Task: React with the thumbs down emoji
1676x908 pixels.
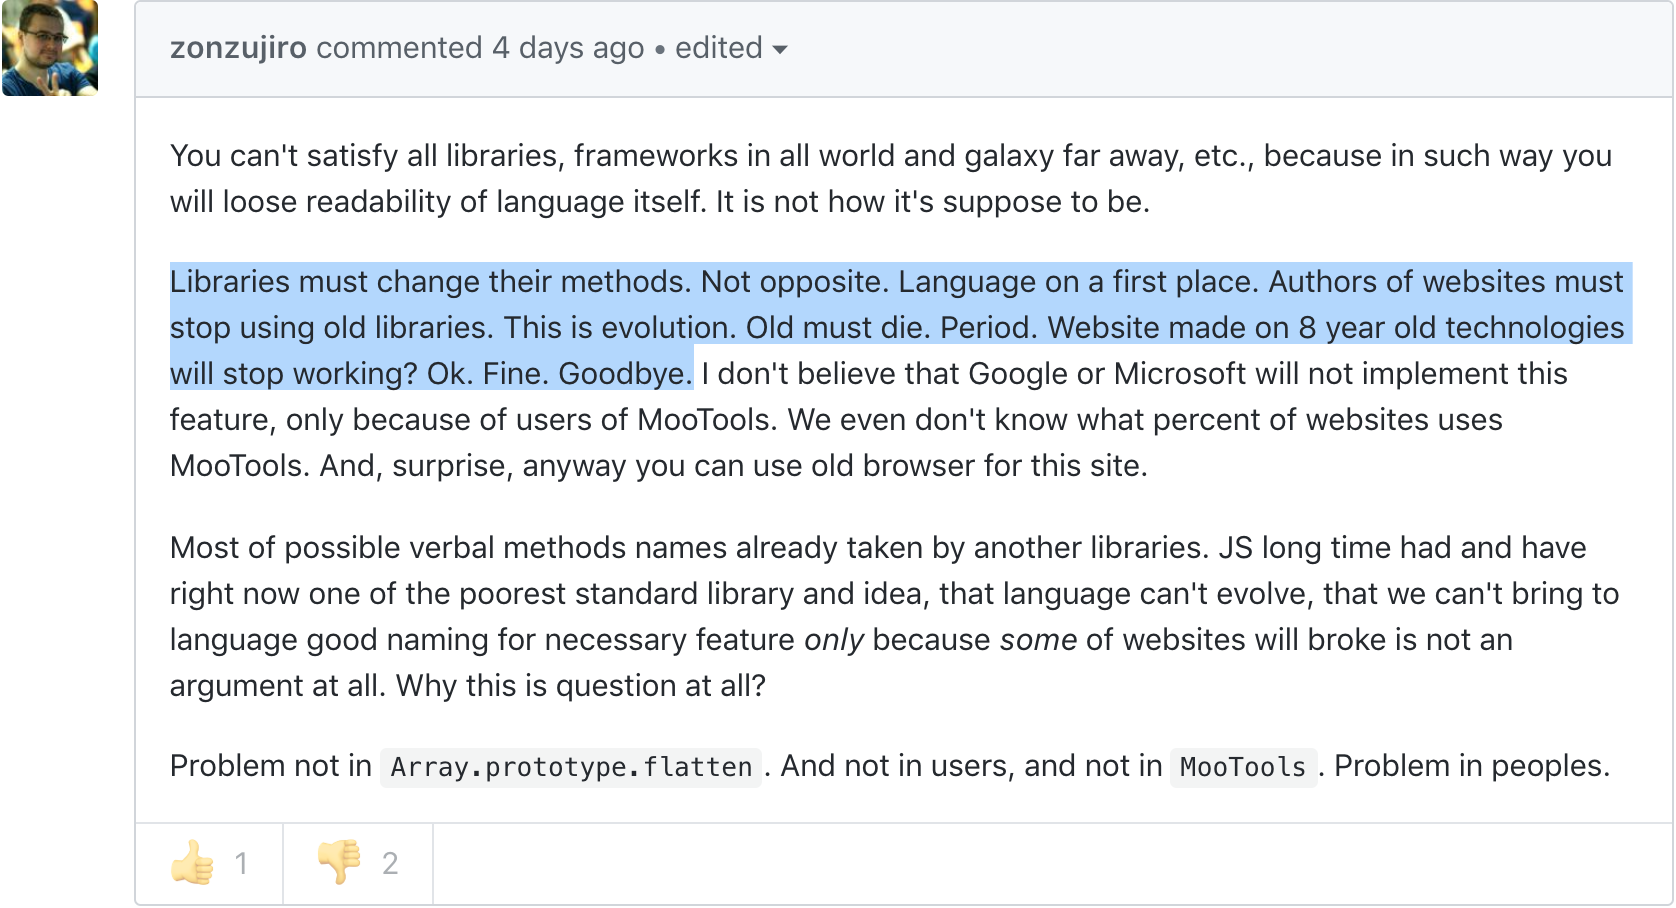Action: point(357,863)
